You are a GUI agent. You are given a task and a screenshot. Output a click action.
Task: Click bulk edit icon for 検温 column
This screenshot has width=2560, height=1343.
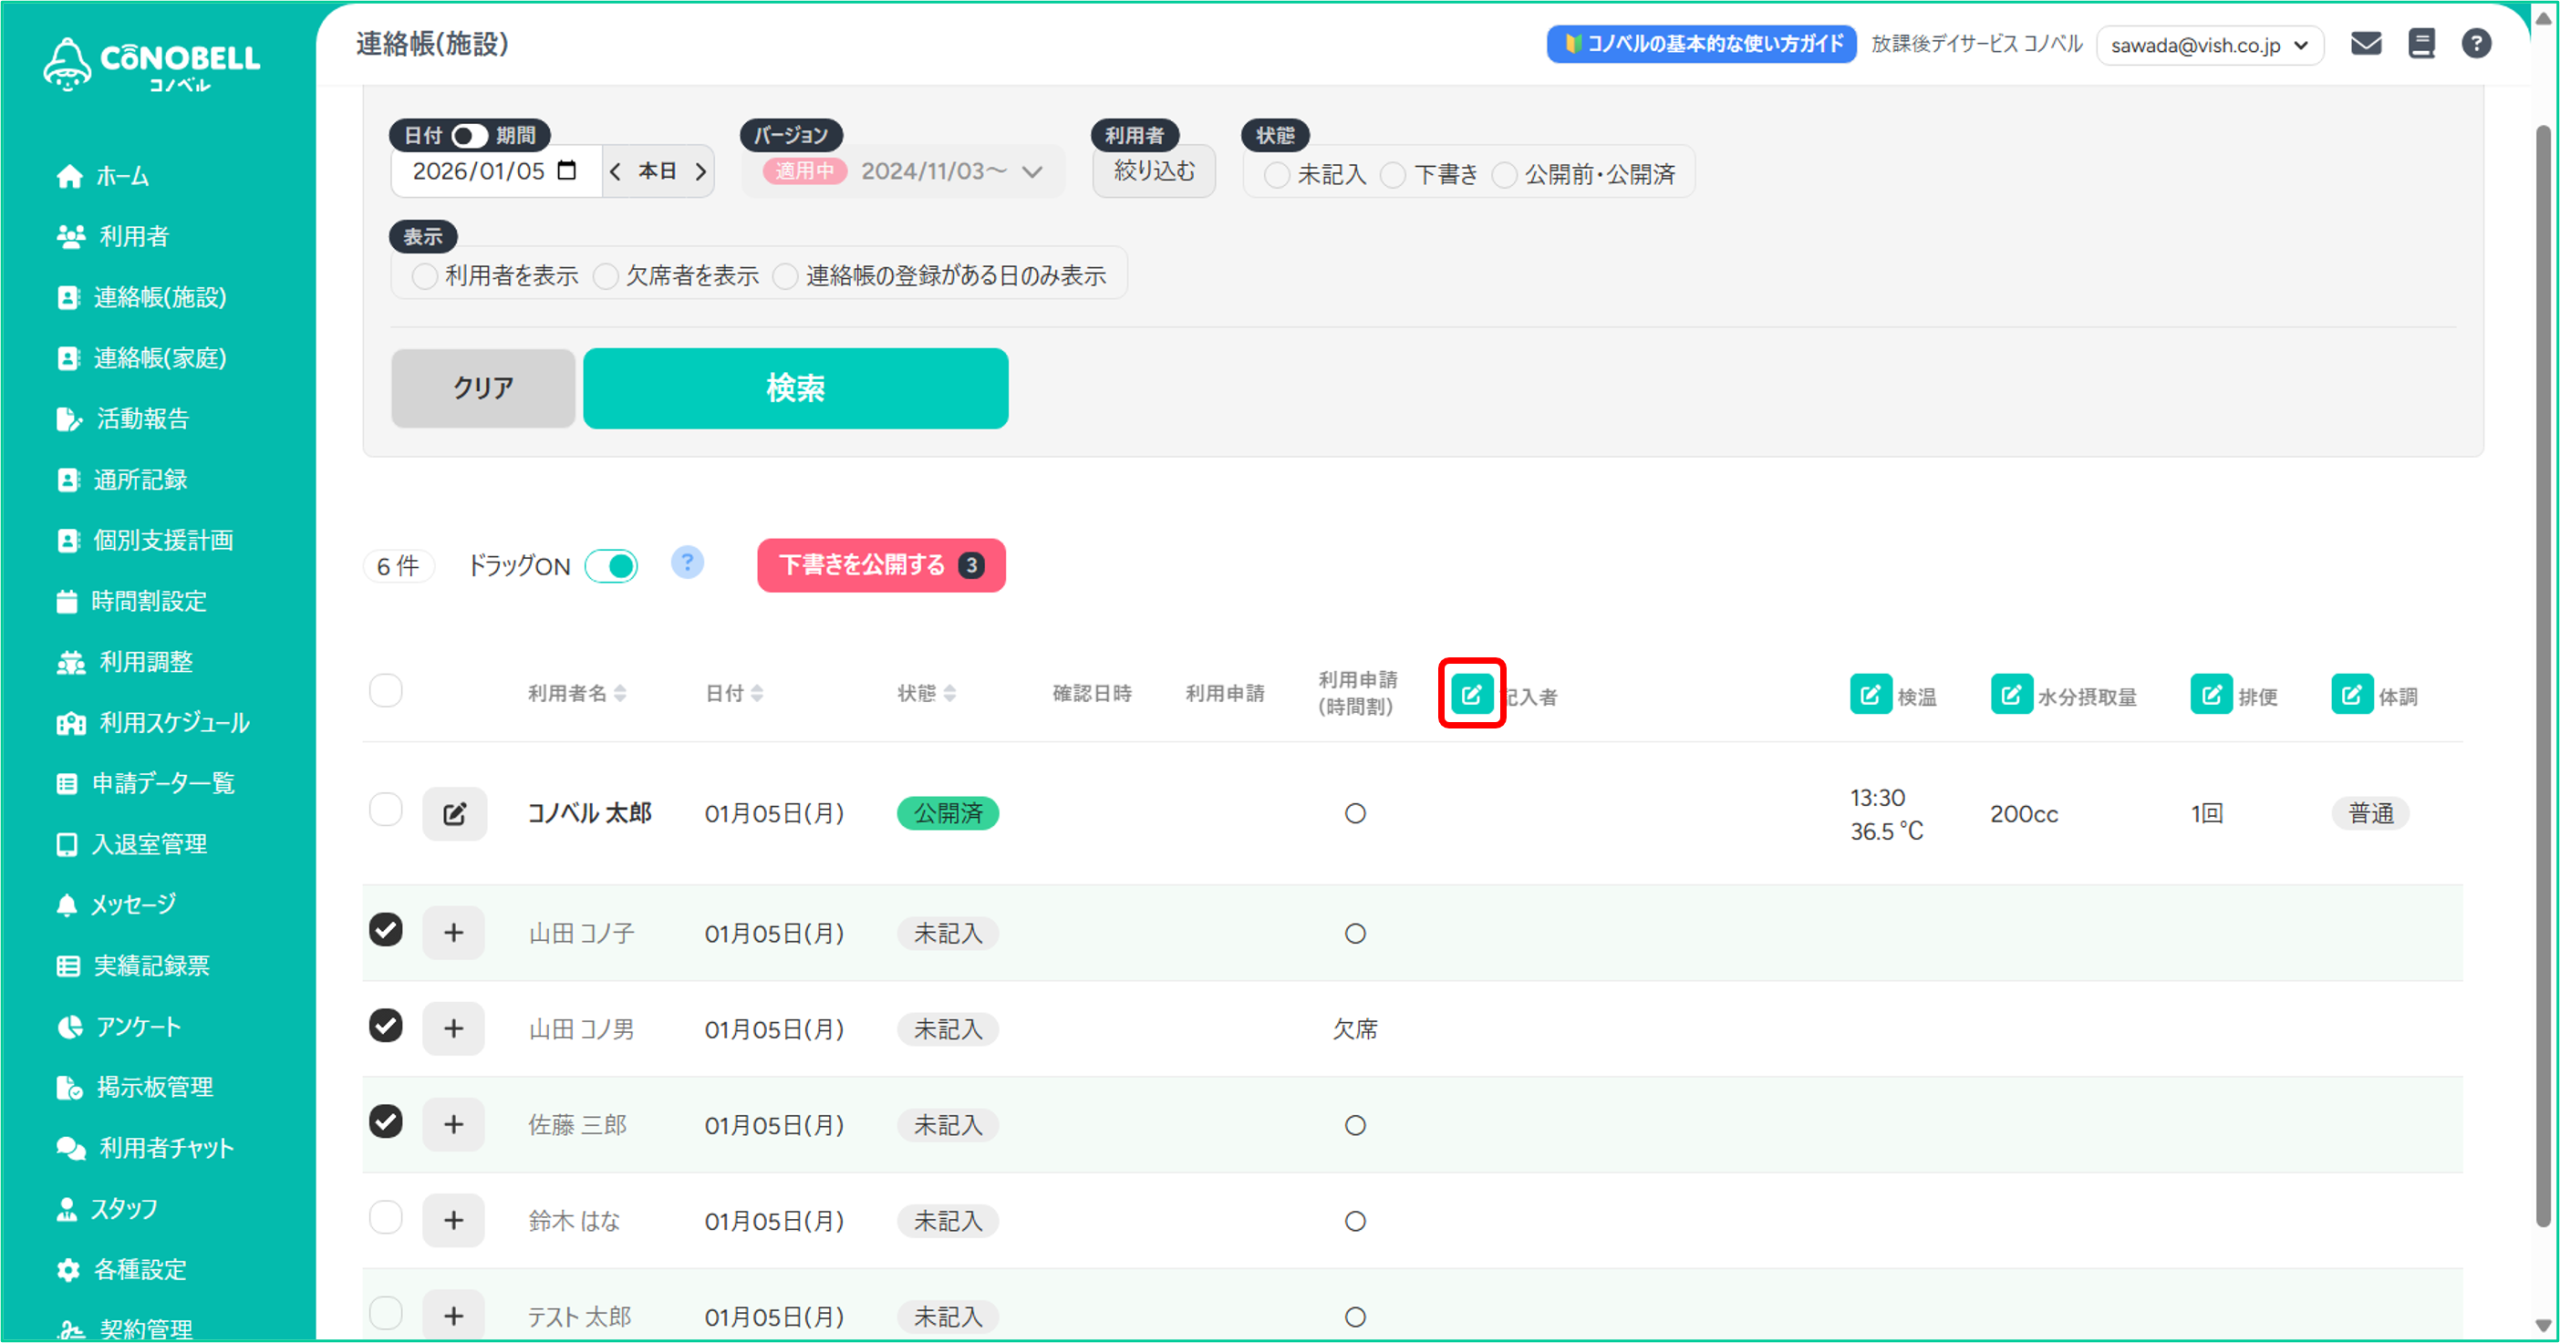pyautogui.click(x=1870, y=694)
